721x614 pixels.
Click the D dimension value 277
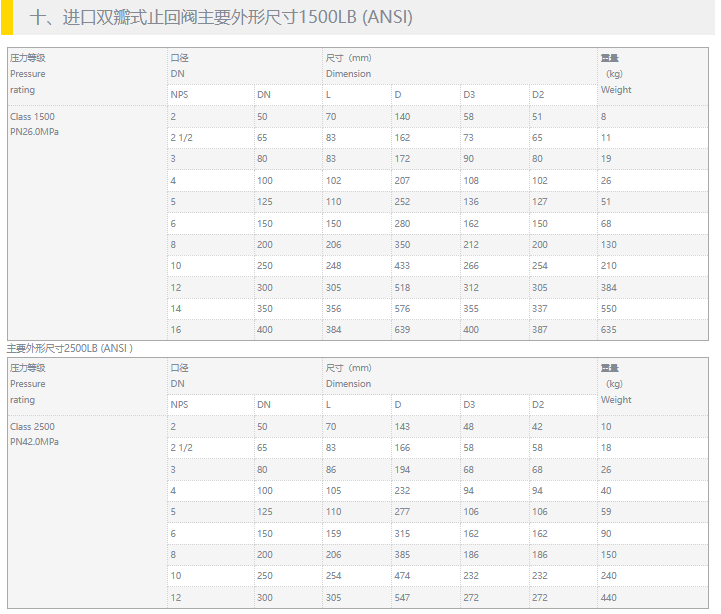[402, 512]
